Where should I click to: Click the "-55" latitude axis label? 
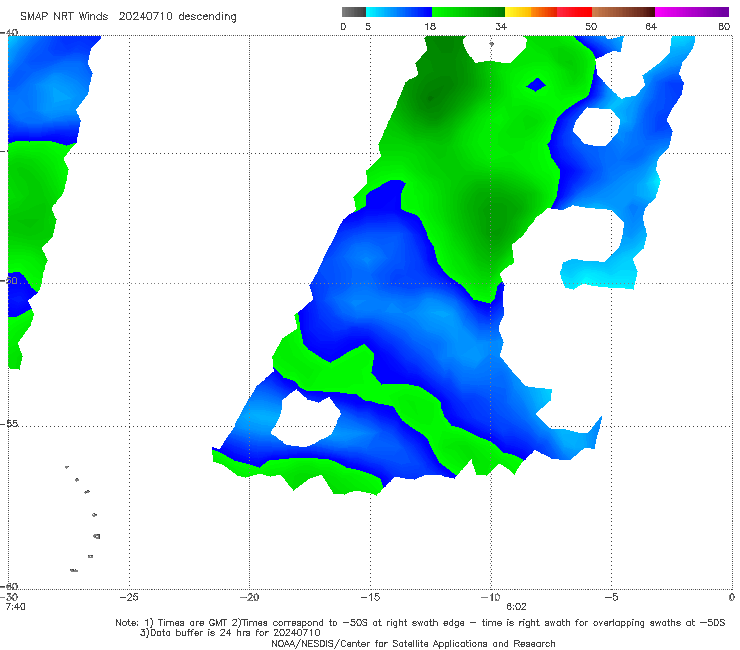point(9,423)
